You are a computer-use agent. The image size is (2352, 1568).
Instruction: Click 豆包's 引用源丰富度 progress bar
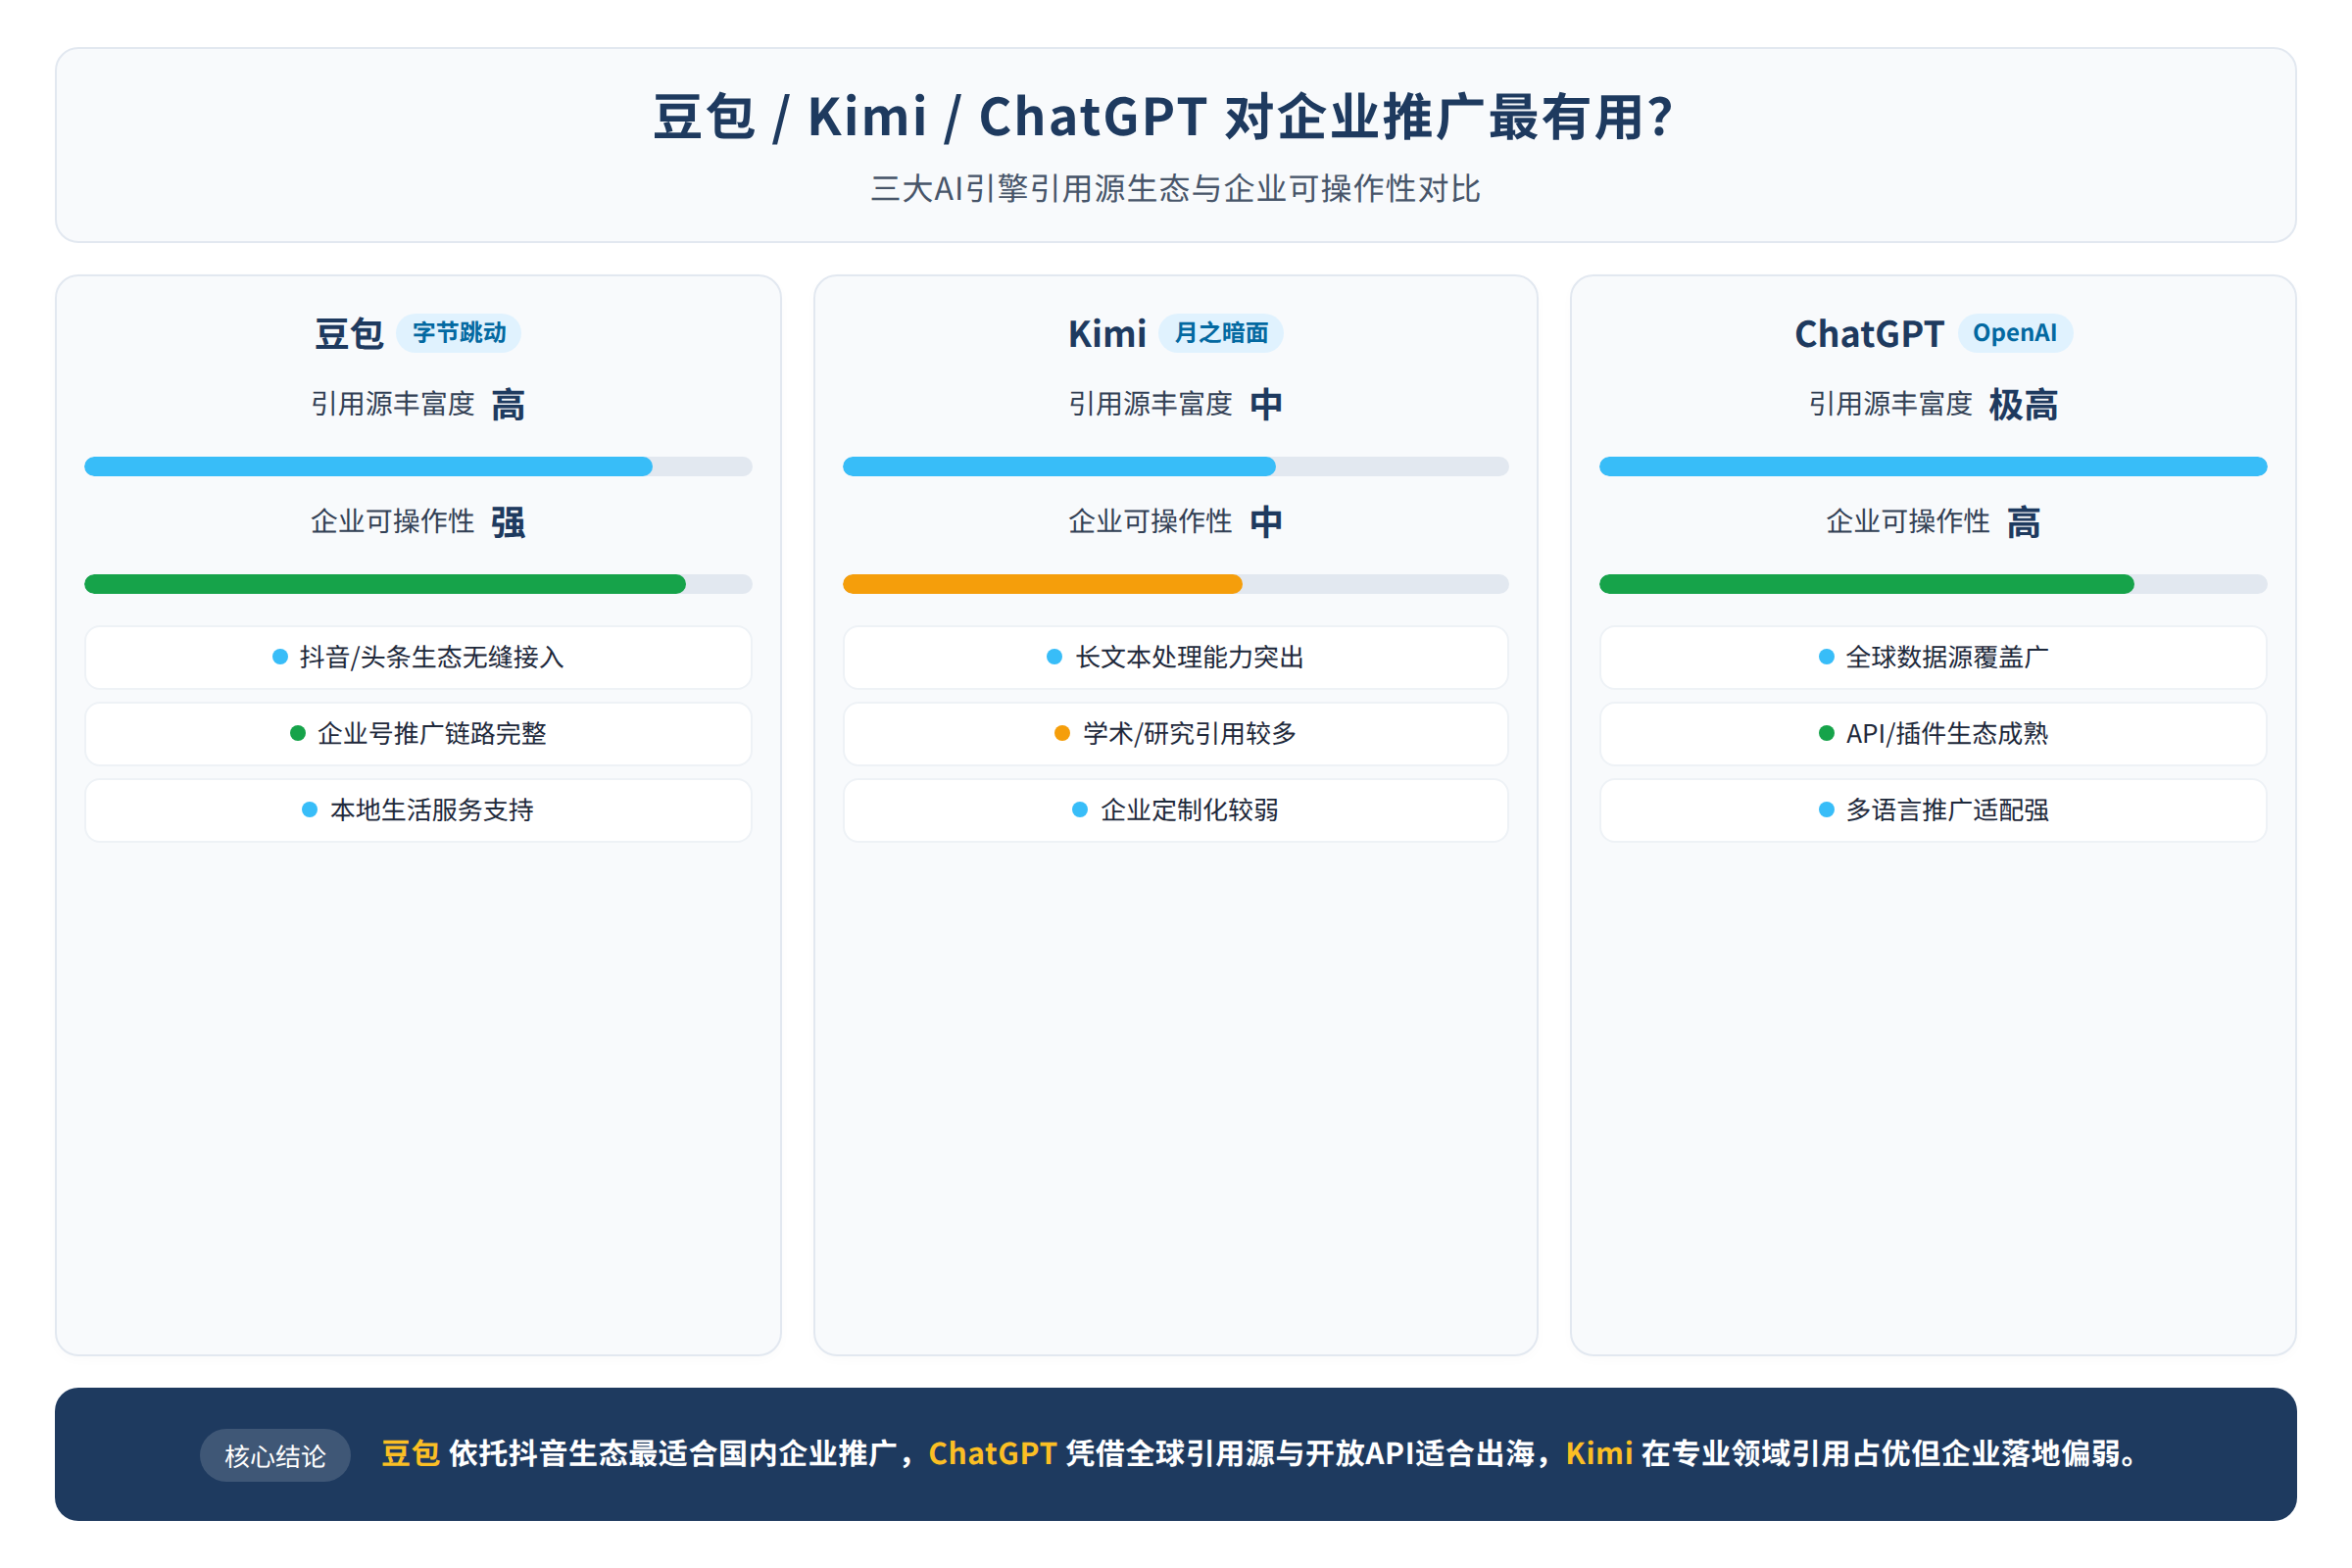pyautogui.click(x=418, y=467)
